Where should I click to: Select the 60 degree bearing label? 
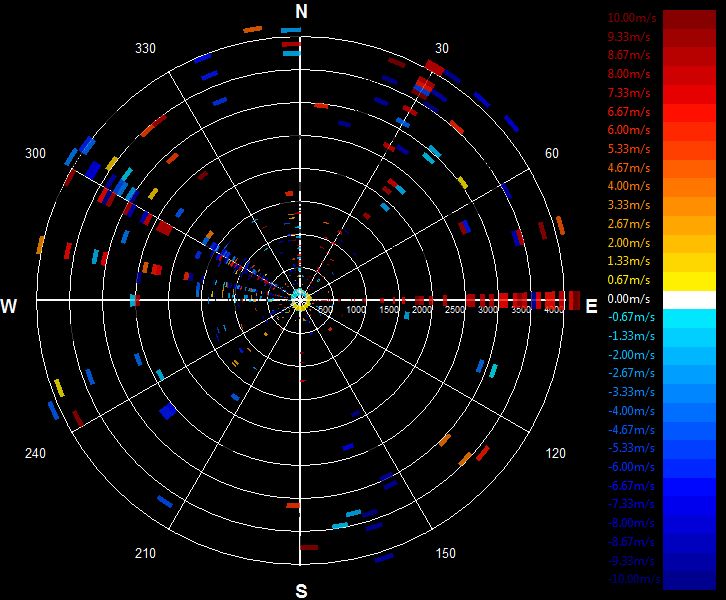click(x=551, y=153)
